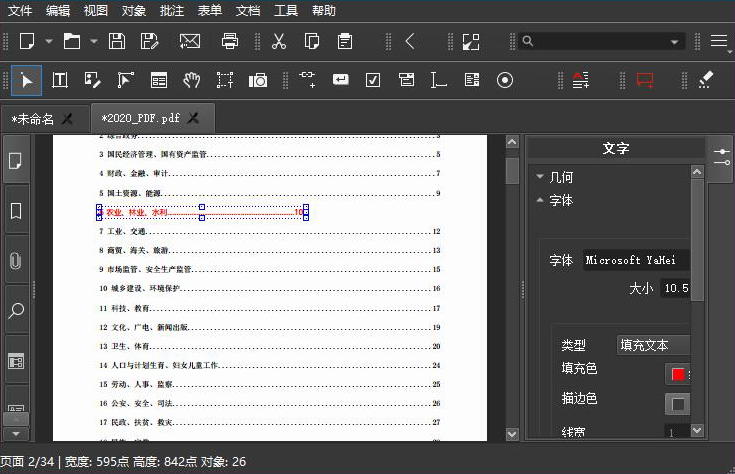Toggle the properties sliders icon at the top right
Screen dimensions: 735x474
click(721, 157)
